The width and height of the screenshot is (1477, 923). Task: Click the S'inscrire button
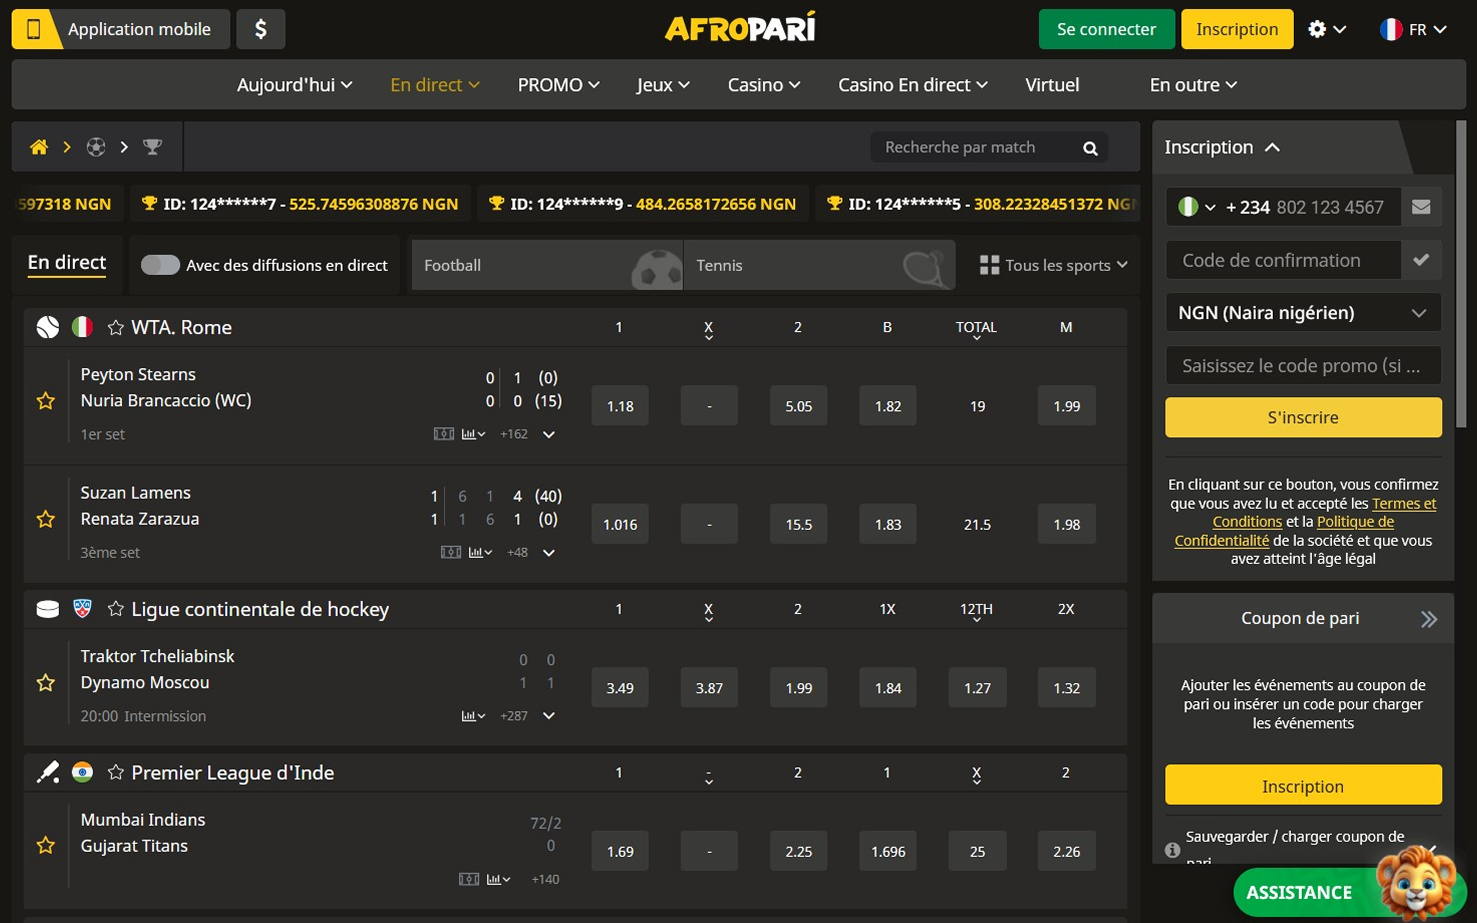pyautogui.click(x=1303, y=417)
